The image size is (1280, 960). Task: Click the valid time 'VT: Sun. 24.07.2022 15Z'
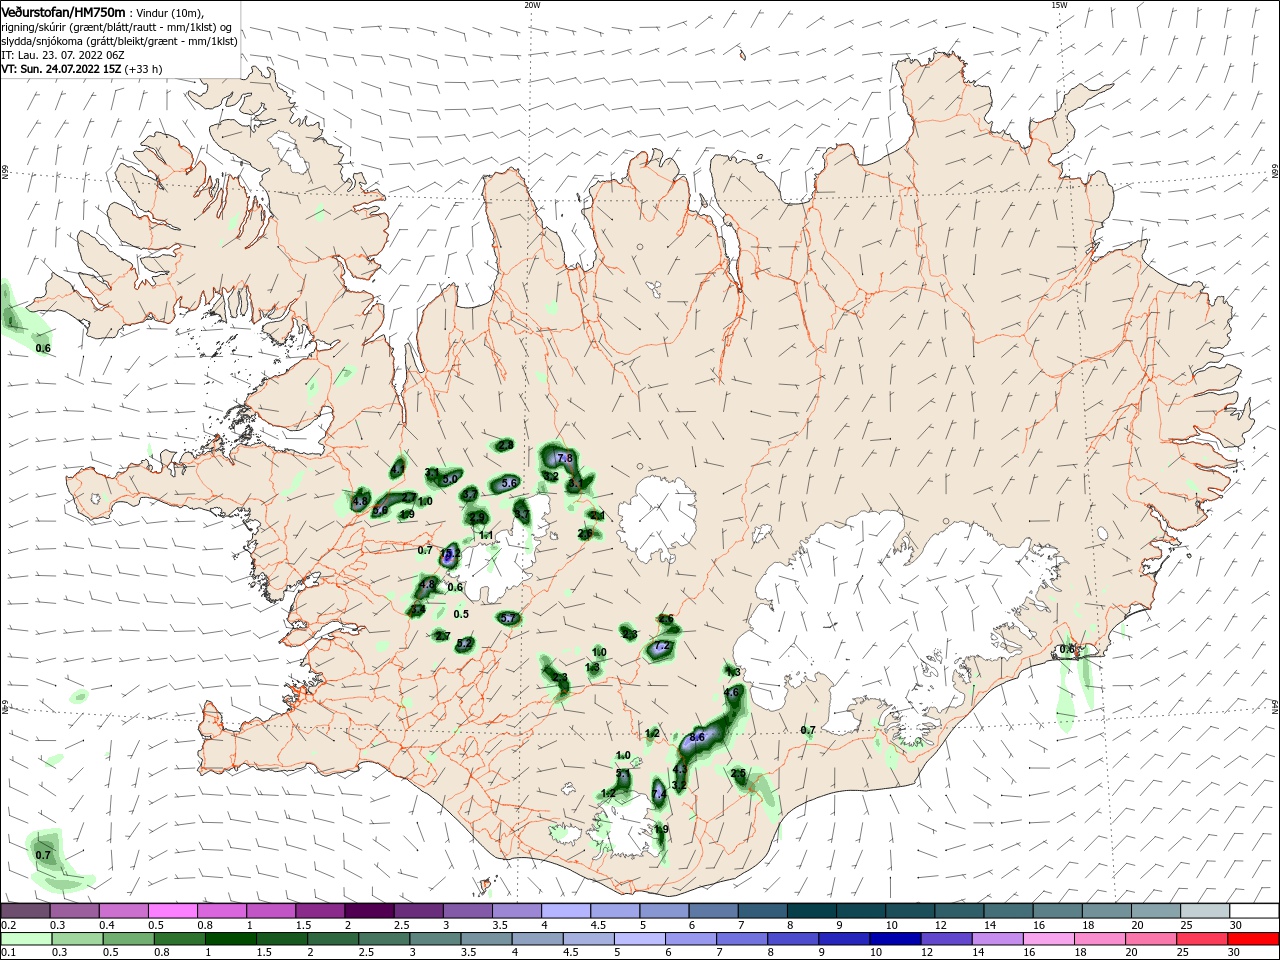[62, 69]
